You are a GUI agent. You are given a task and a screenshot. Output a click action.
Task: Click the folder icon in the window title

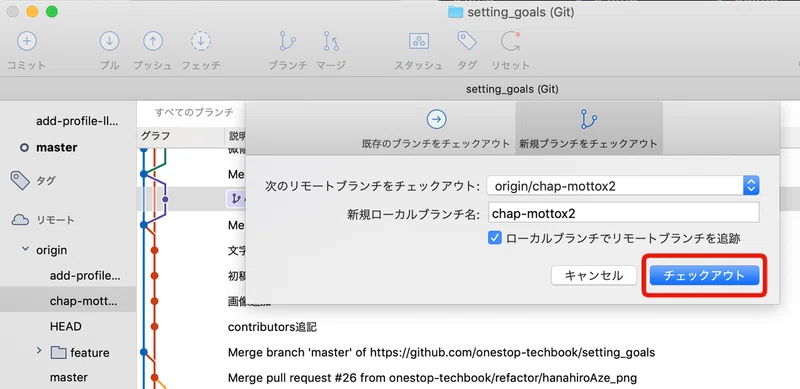[455, 12]
